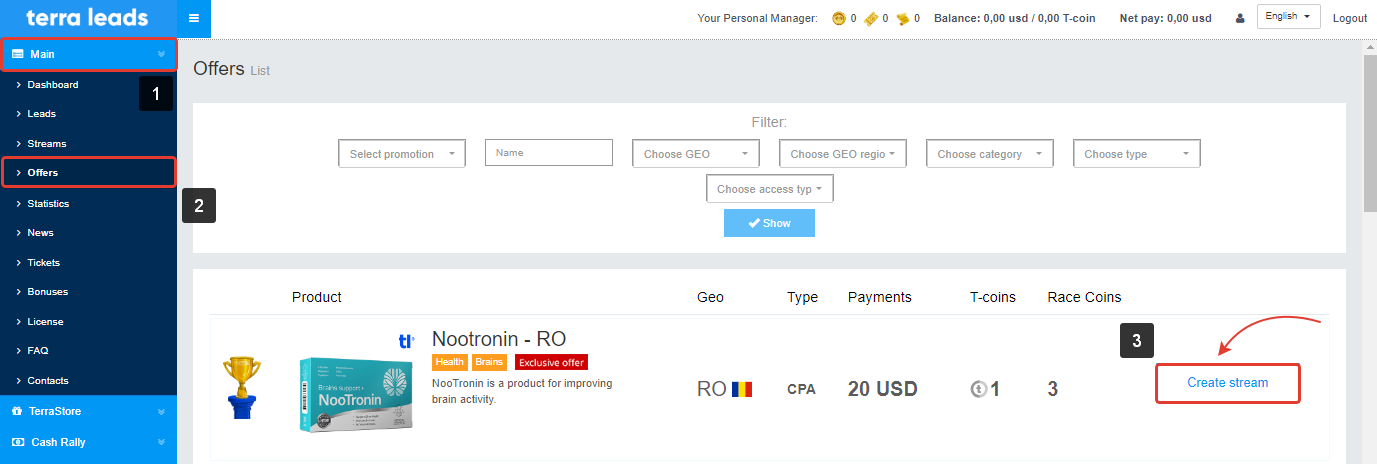Image resolution: width=1377 pixels, height=464 pixels.
Task: Click the Logout link
Action: tap(1349, 18)
